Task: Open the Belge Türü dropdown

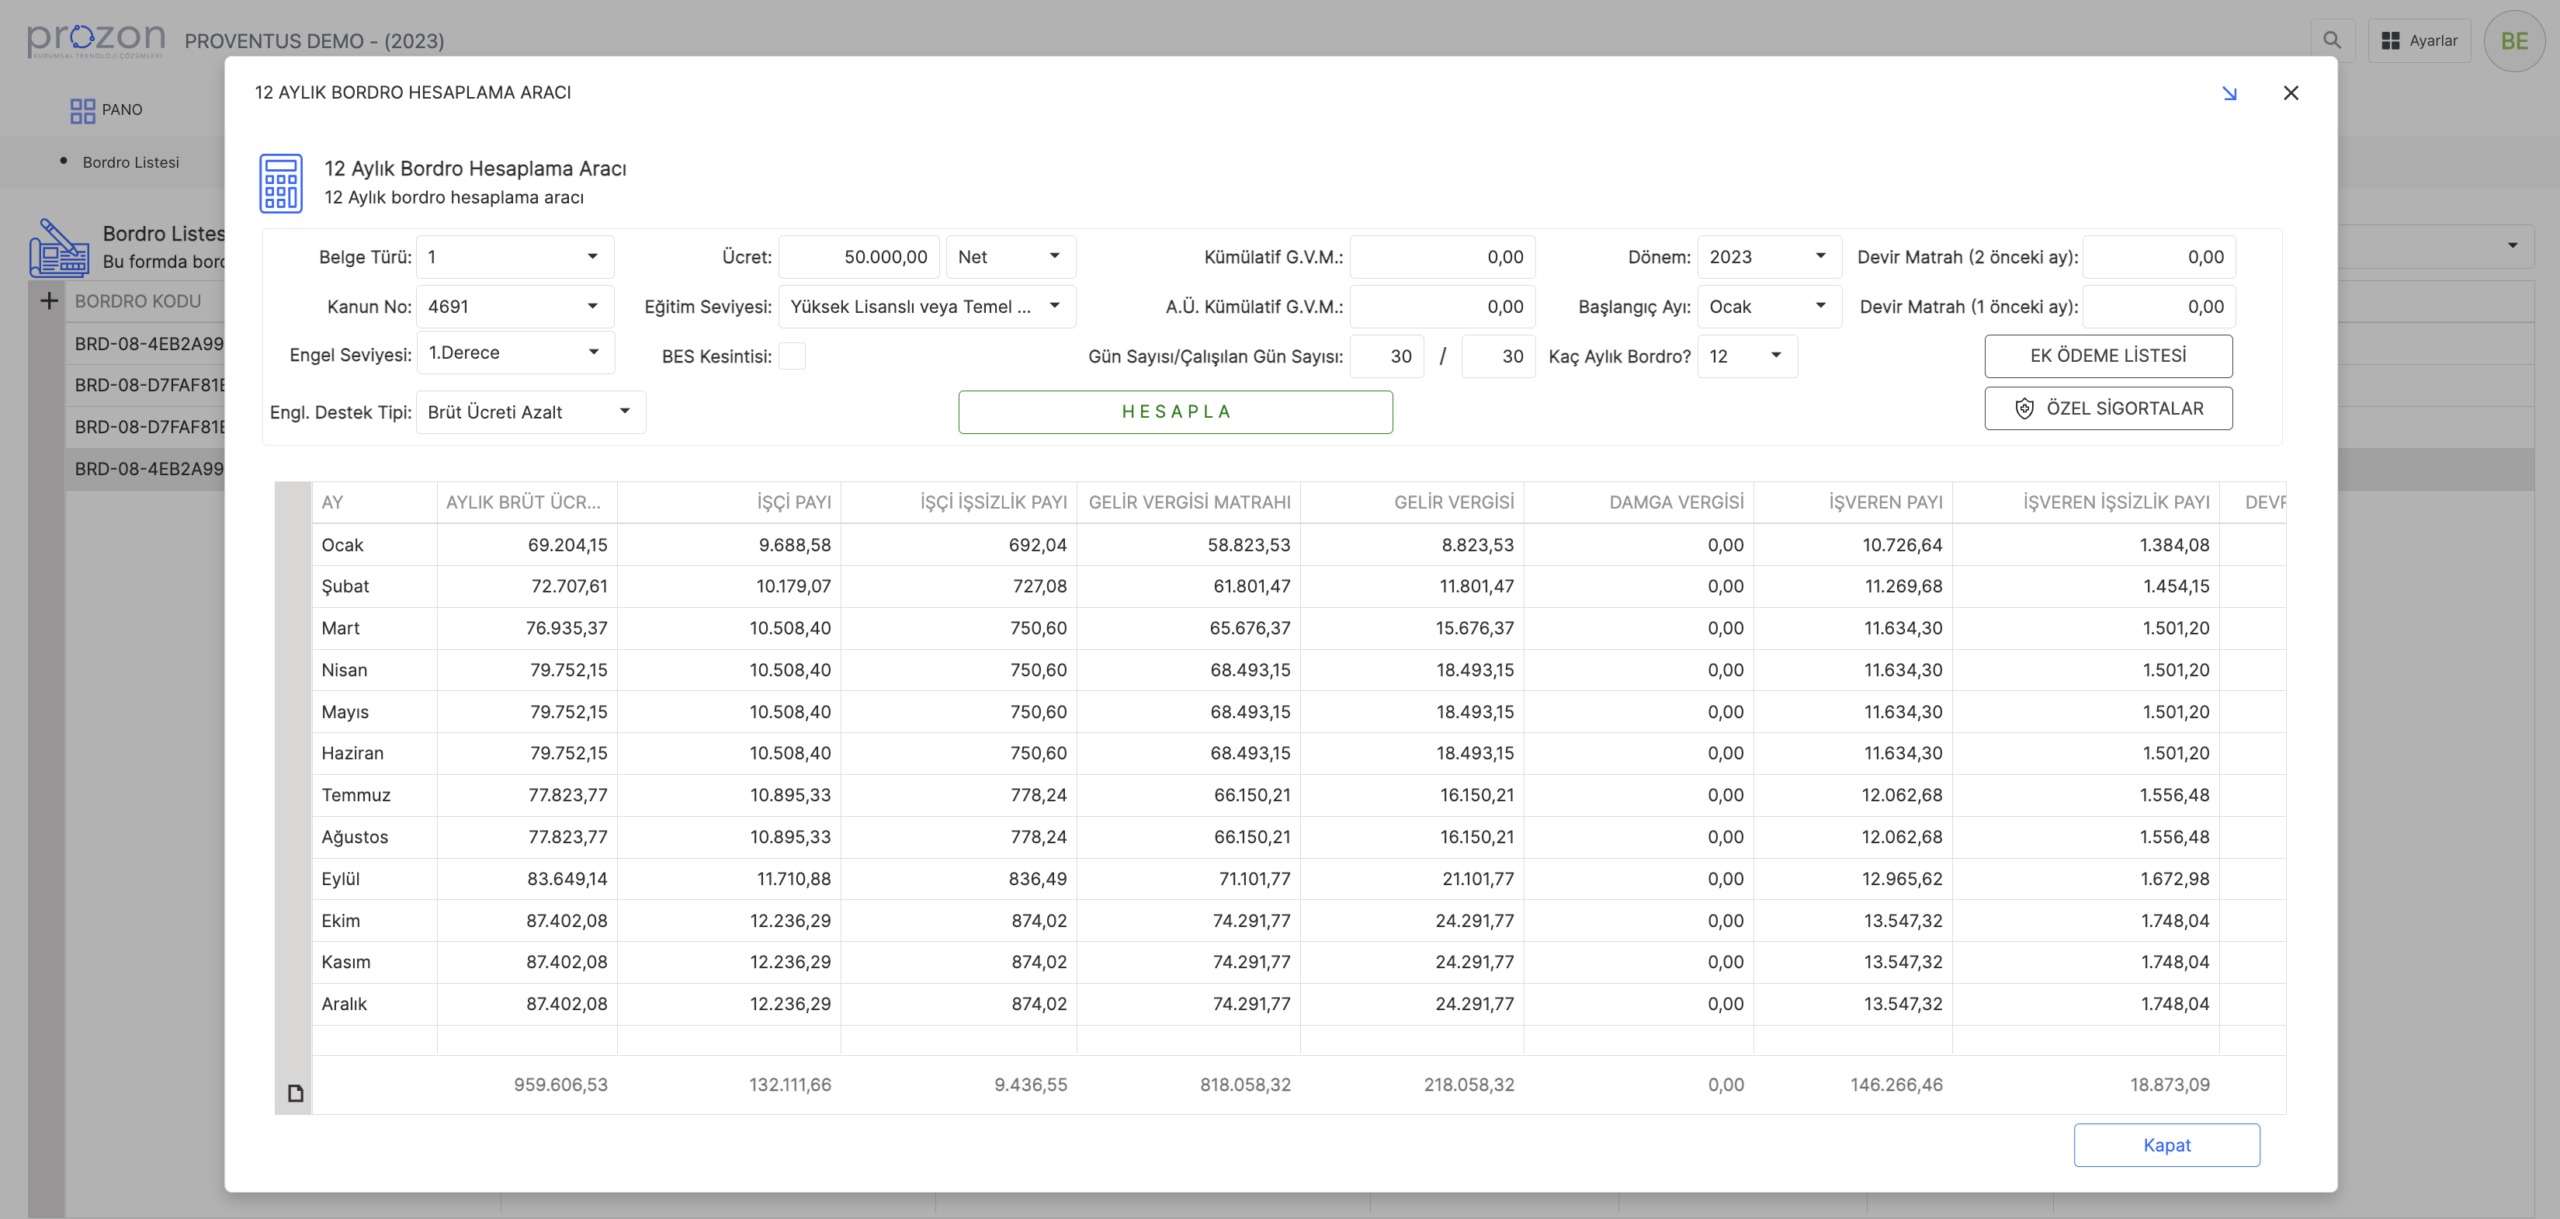Action: (514, 257)
